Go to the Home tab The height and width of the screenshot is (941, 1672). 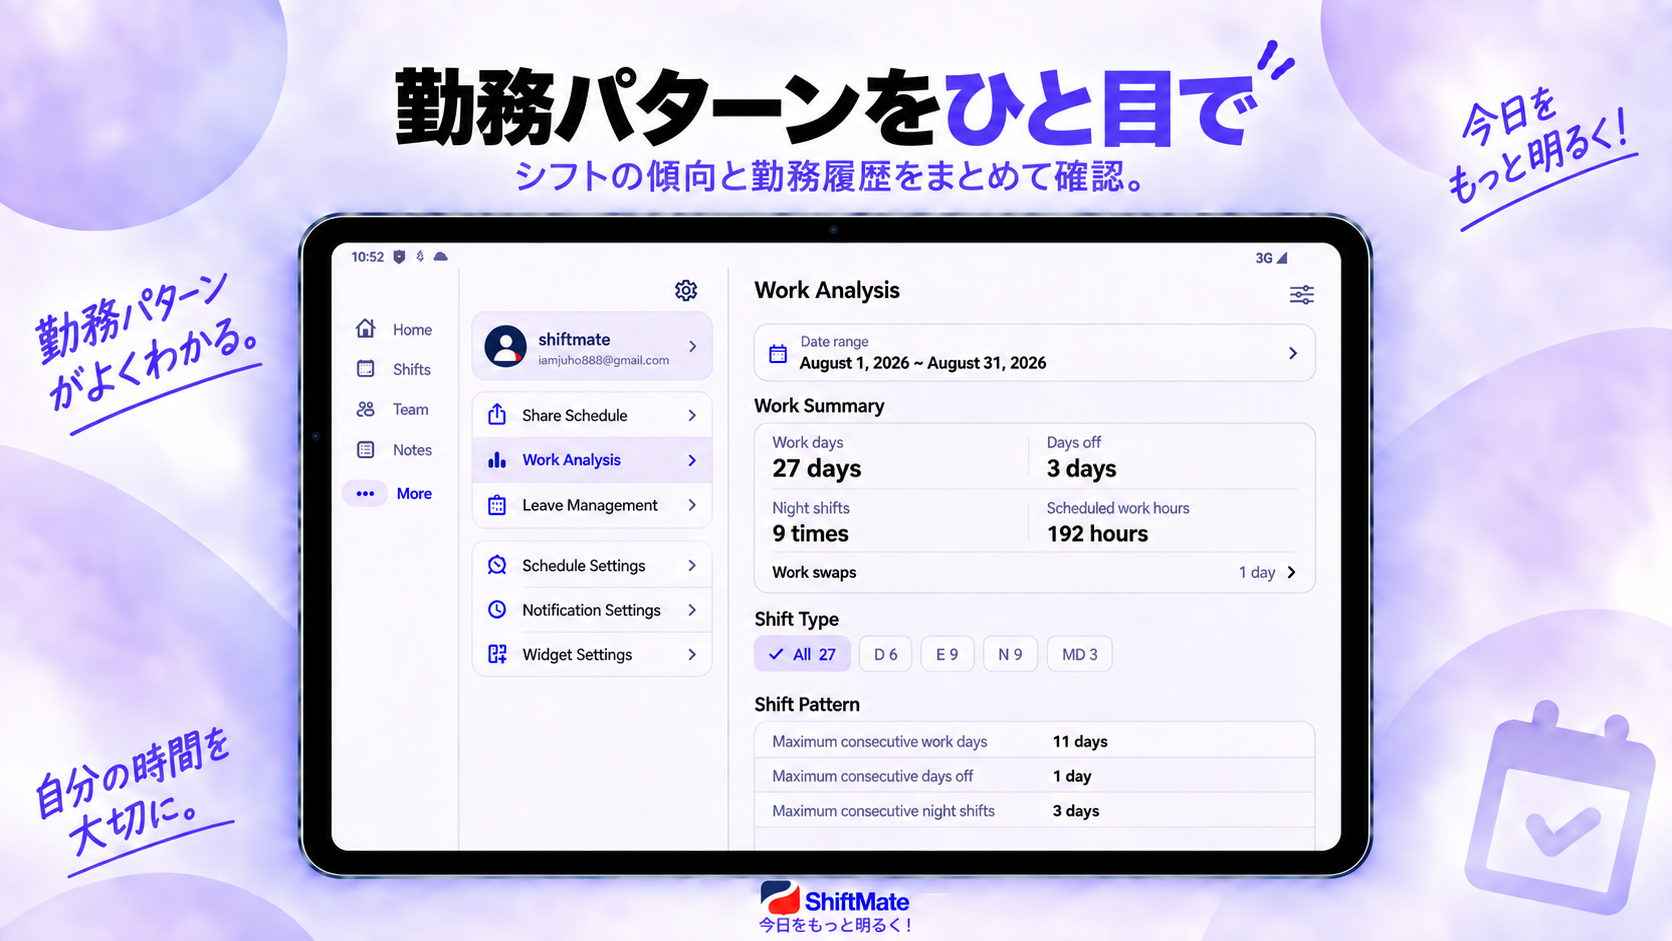coord(394,329)
